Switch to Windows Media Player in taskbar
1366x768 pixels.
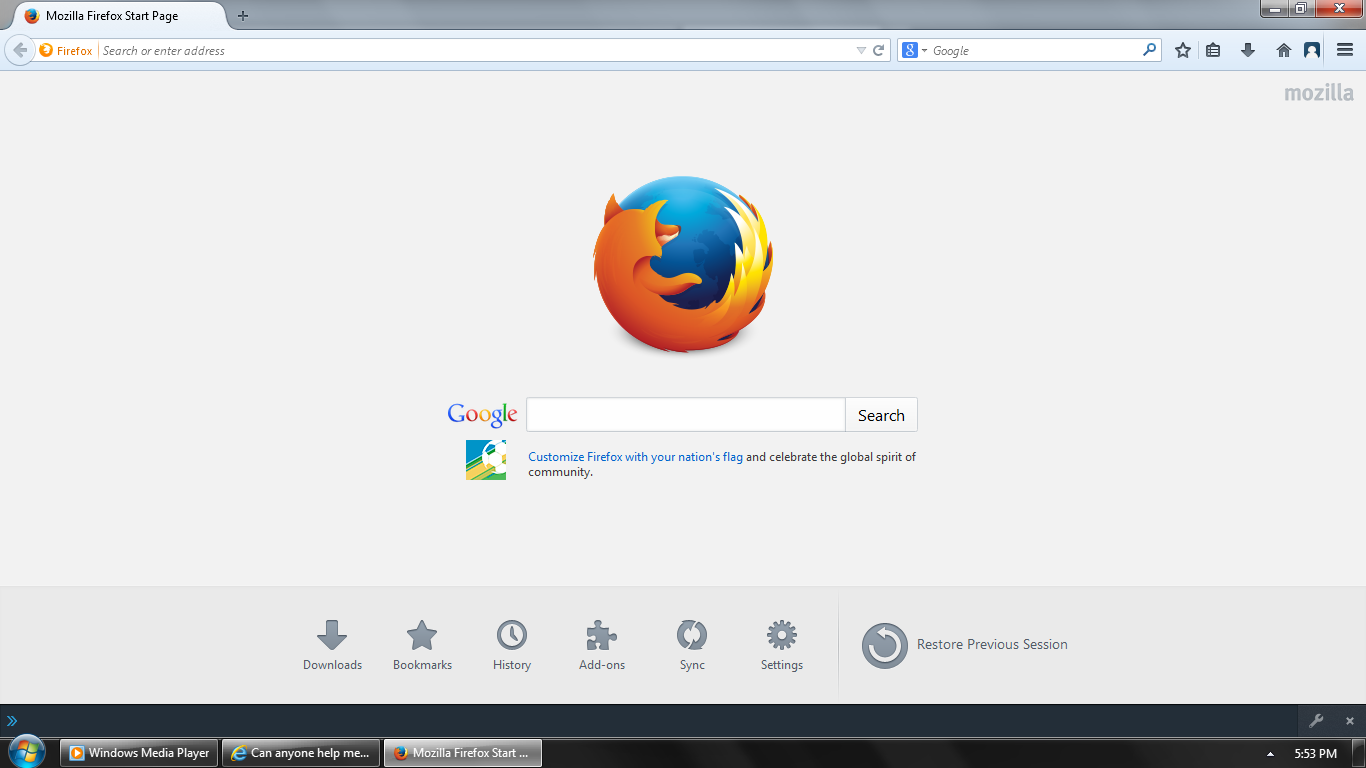[140, 753]
